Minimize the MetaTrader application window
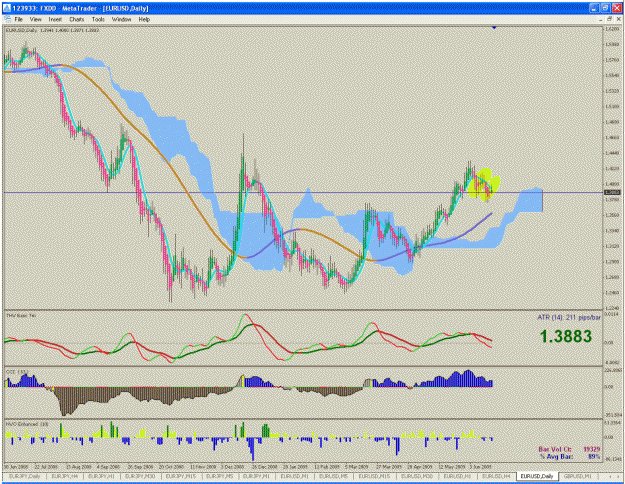 (594, 8)
